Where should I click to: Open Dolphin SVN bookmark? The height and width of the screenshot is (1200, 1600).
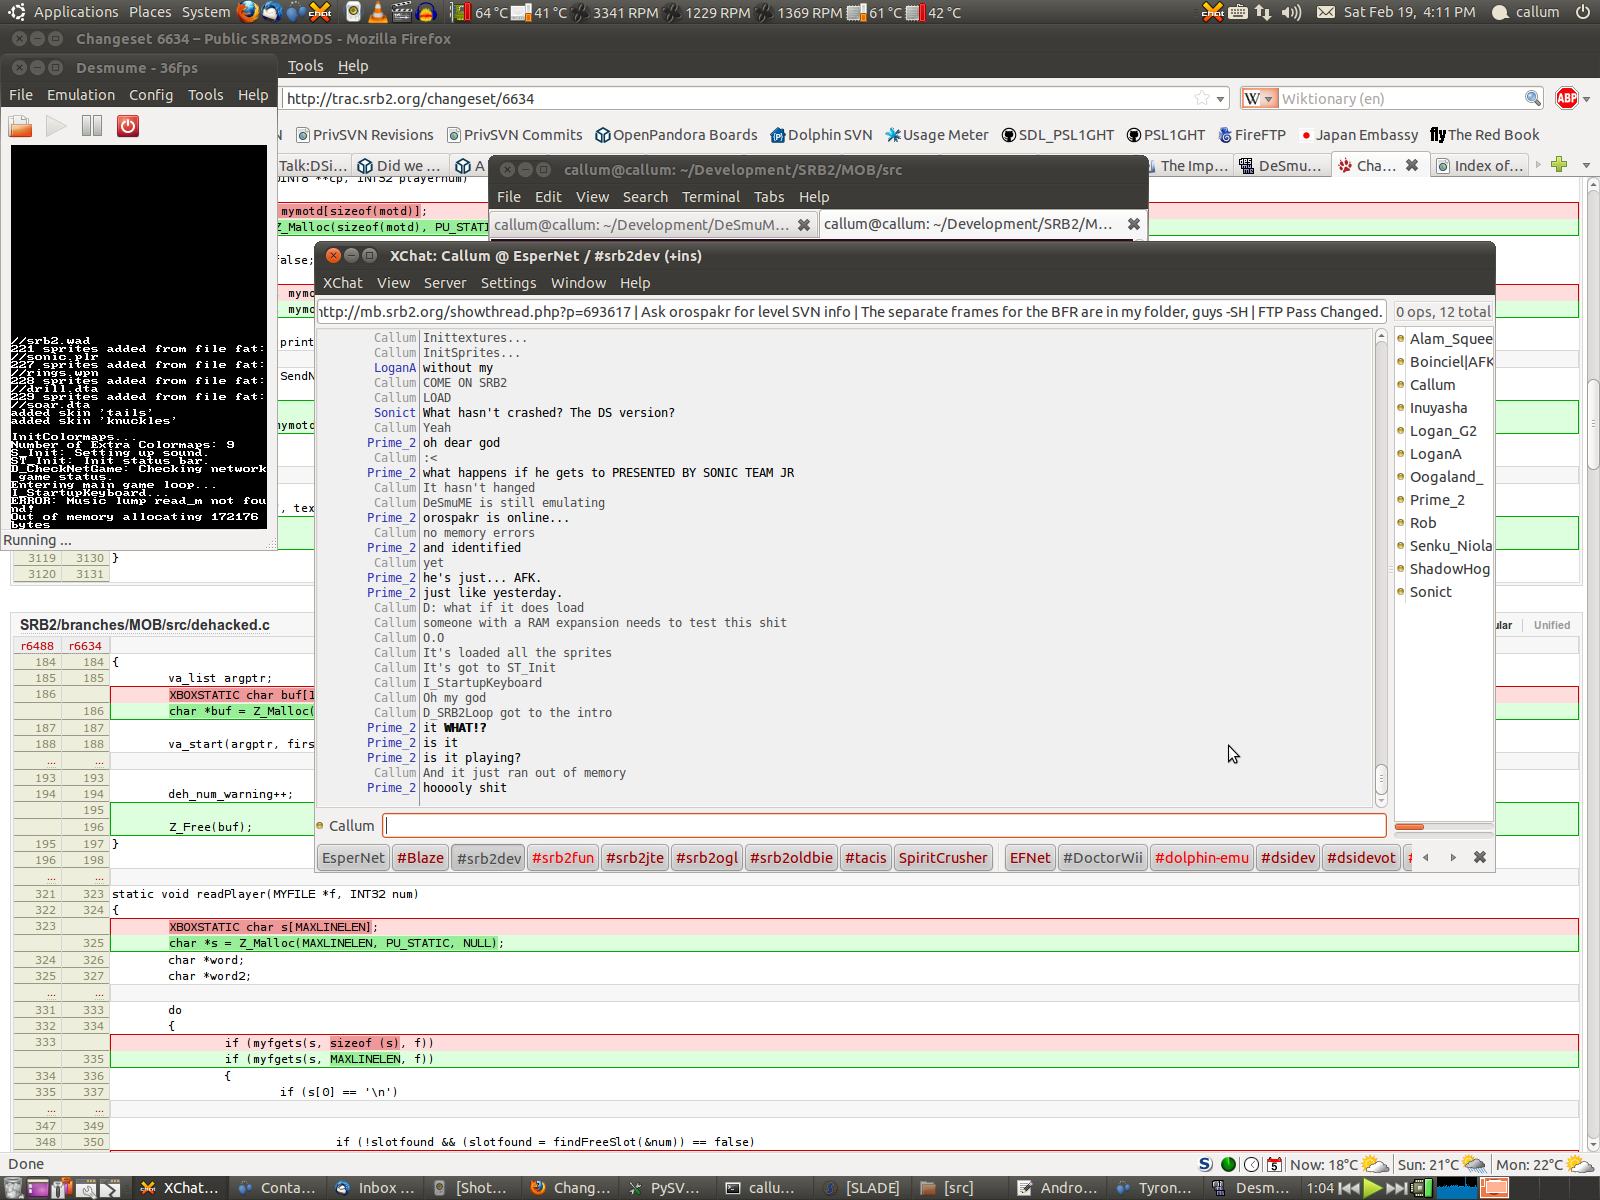(x=821, y=135)
